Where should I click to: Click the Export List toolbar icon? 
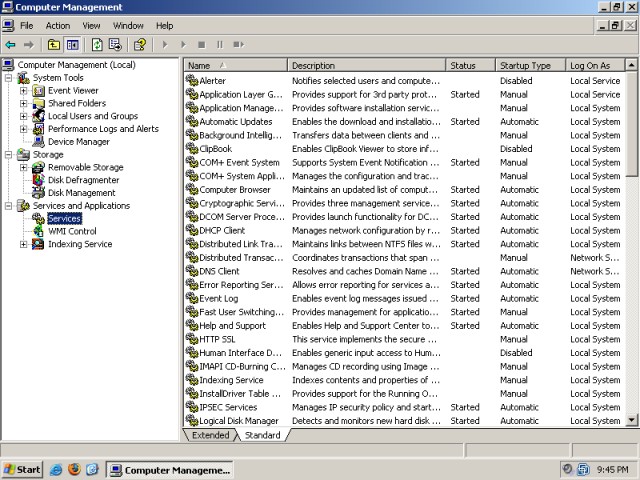(x=116, y=44)
